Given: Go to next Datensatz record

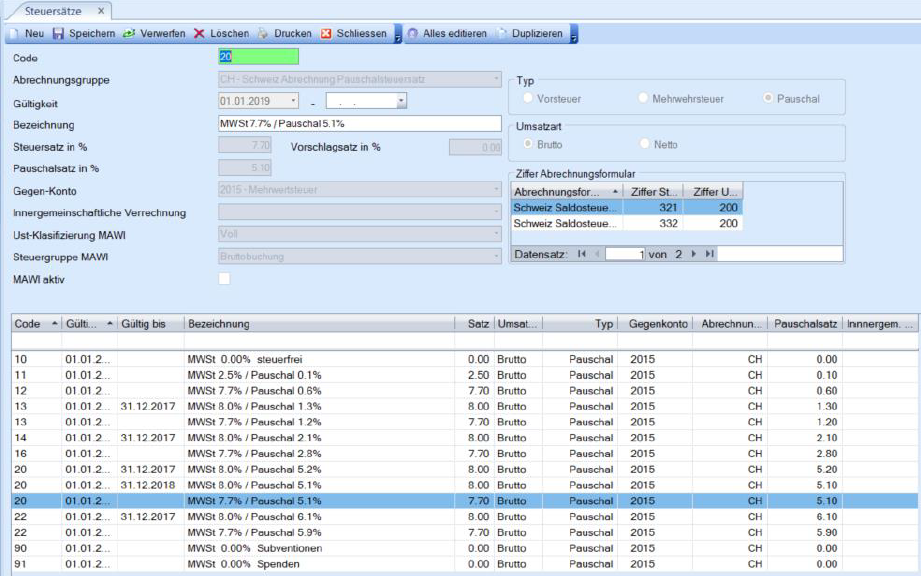Looking at the screenshot, I should coord(694,254).
